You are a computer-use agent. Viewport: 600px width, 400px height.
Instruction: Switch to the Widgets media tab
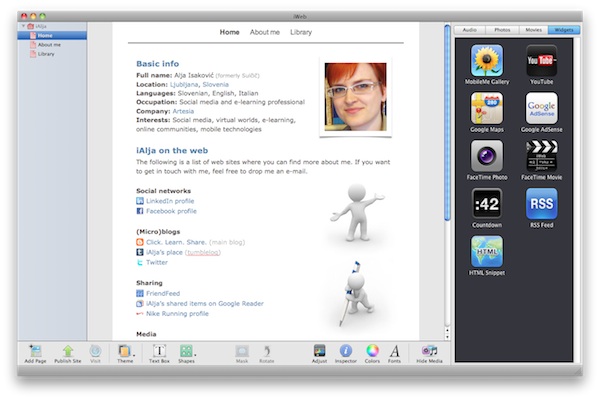click(564, 30)
